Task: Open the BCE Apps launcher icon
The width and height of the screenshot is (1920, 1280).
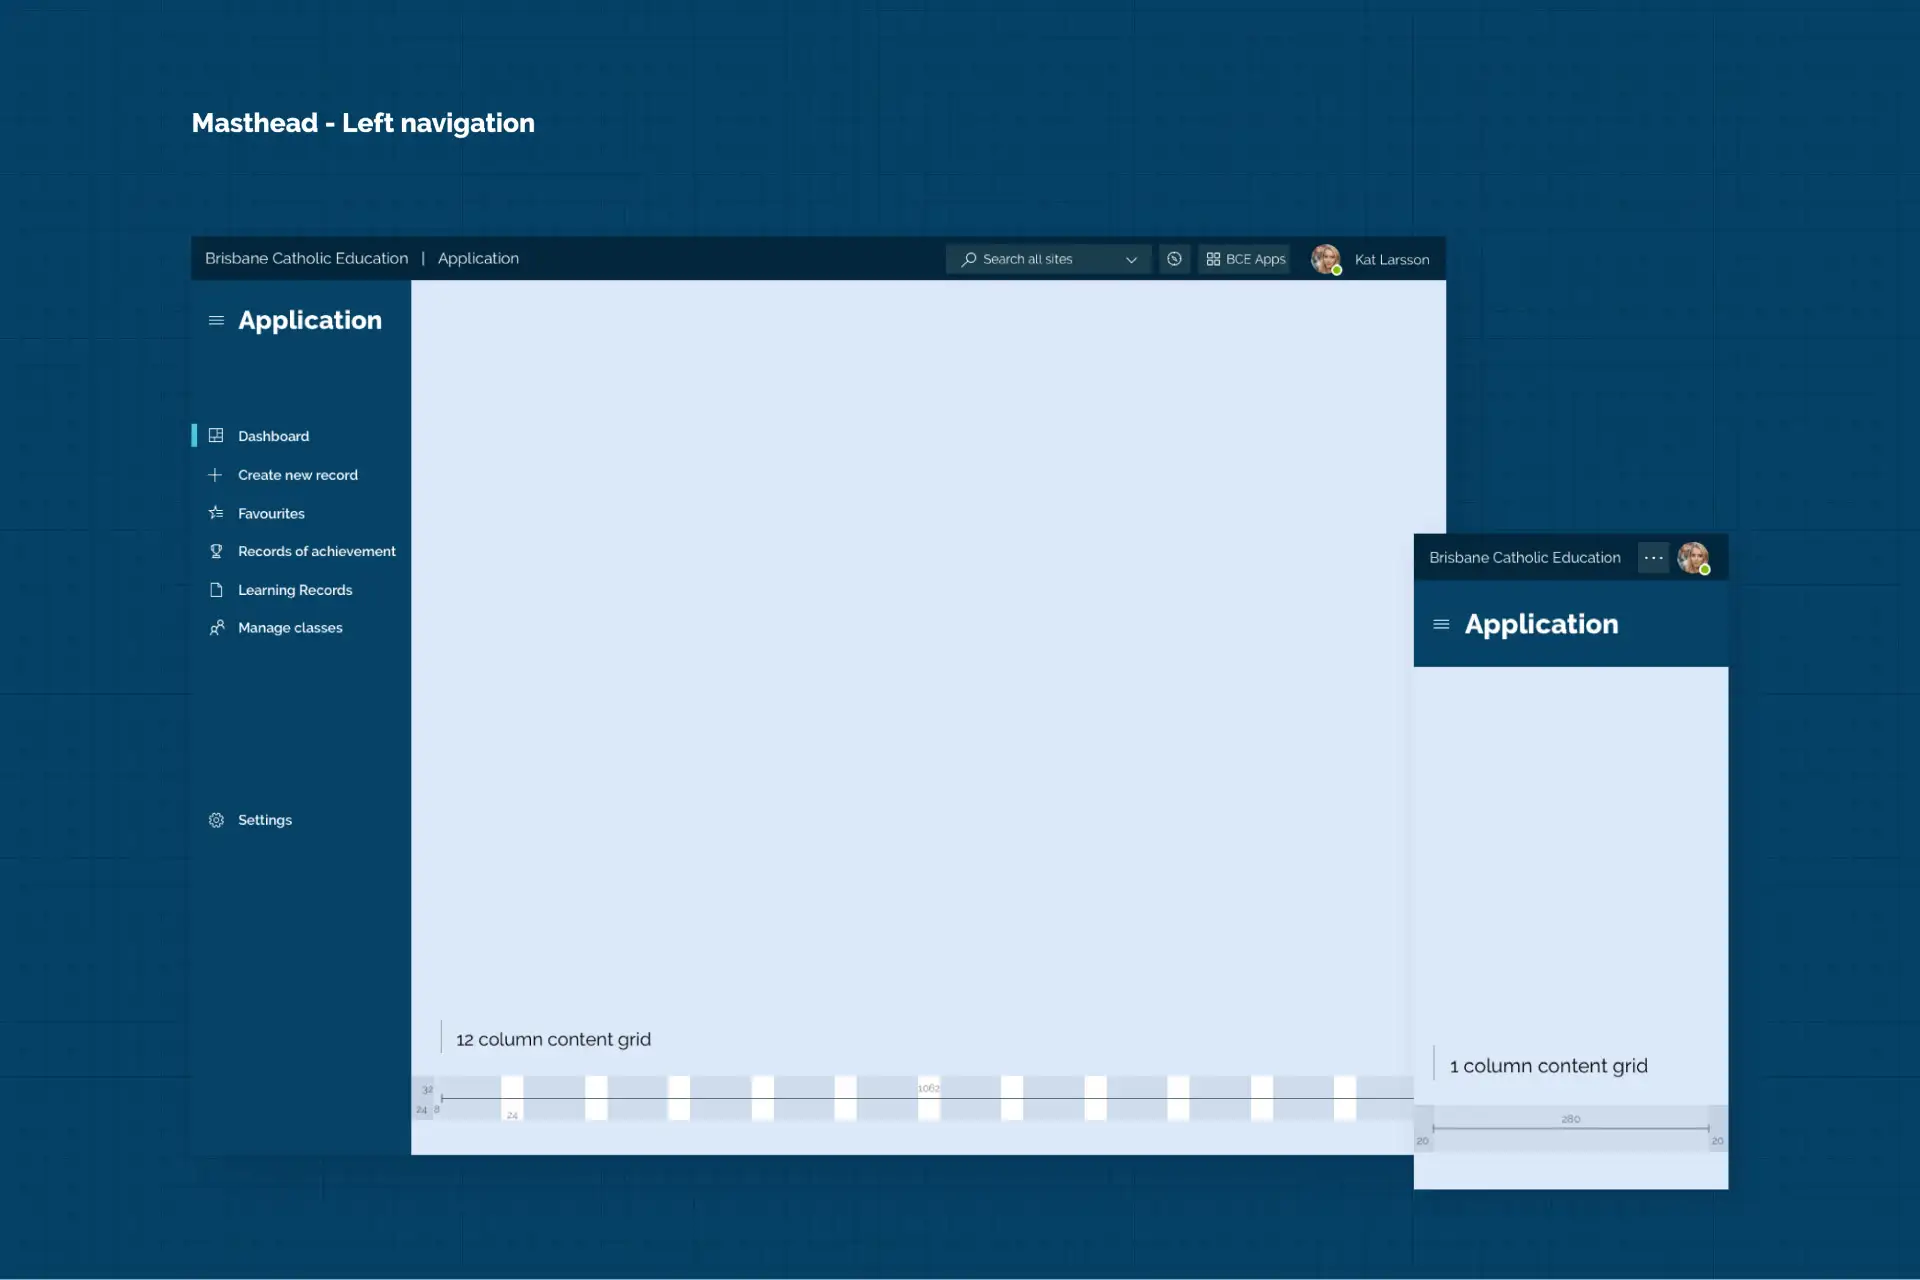Action: 1211,258
